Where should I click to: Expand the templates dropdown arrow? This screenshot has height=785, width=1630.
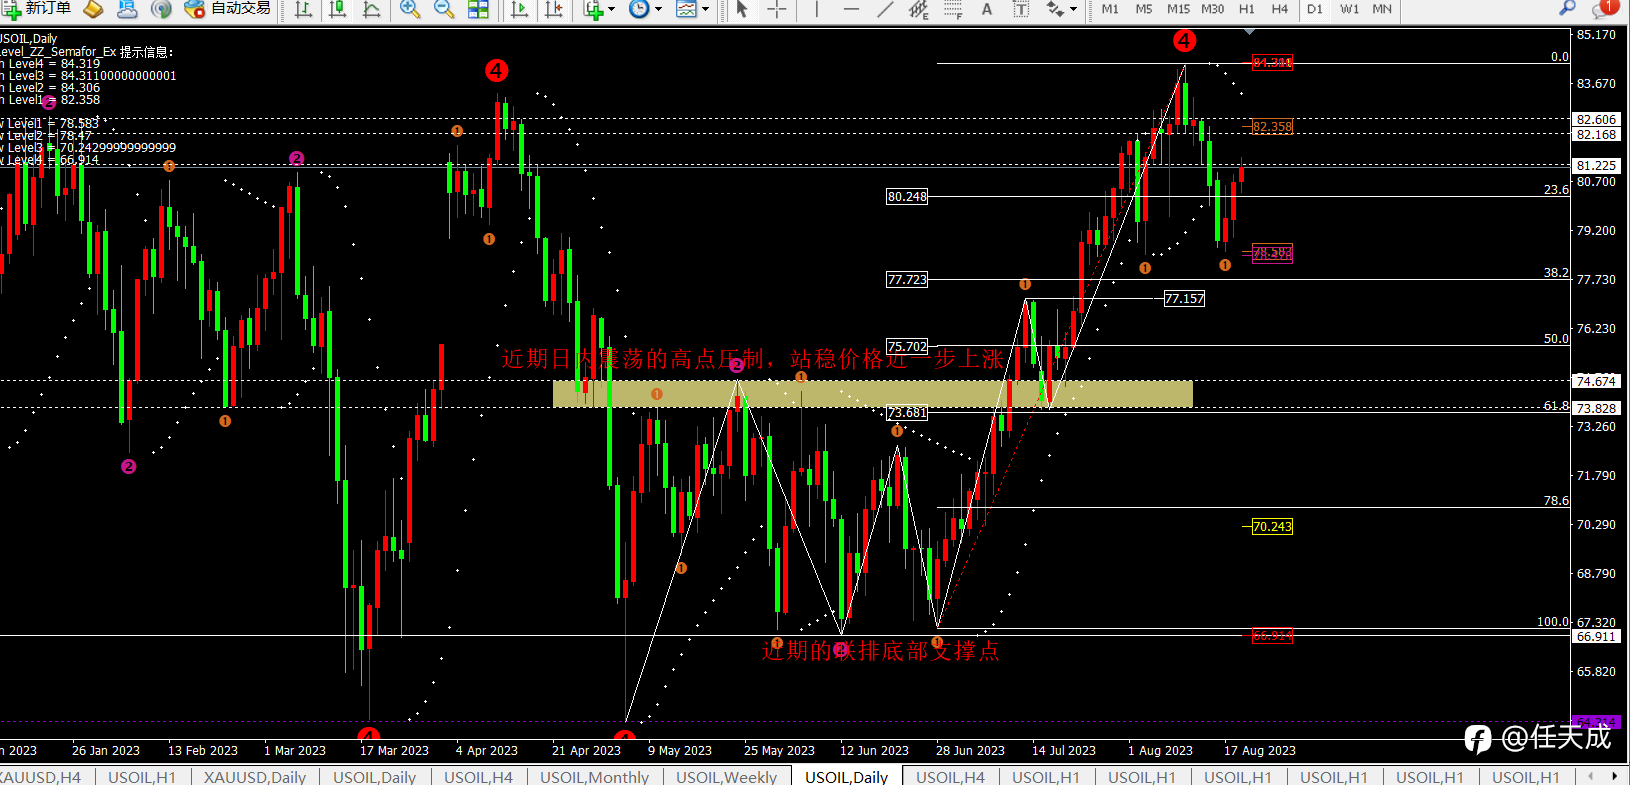tap(705, 9)
